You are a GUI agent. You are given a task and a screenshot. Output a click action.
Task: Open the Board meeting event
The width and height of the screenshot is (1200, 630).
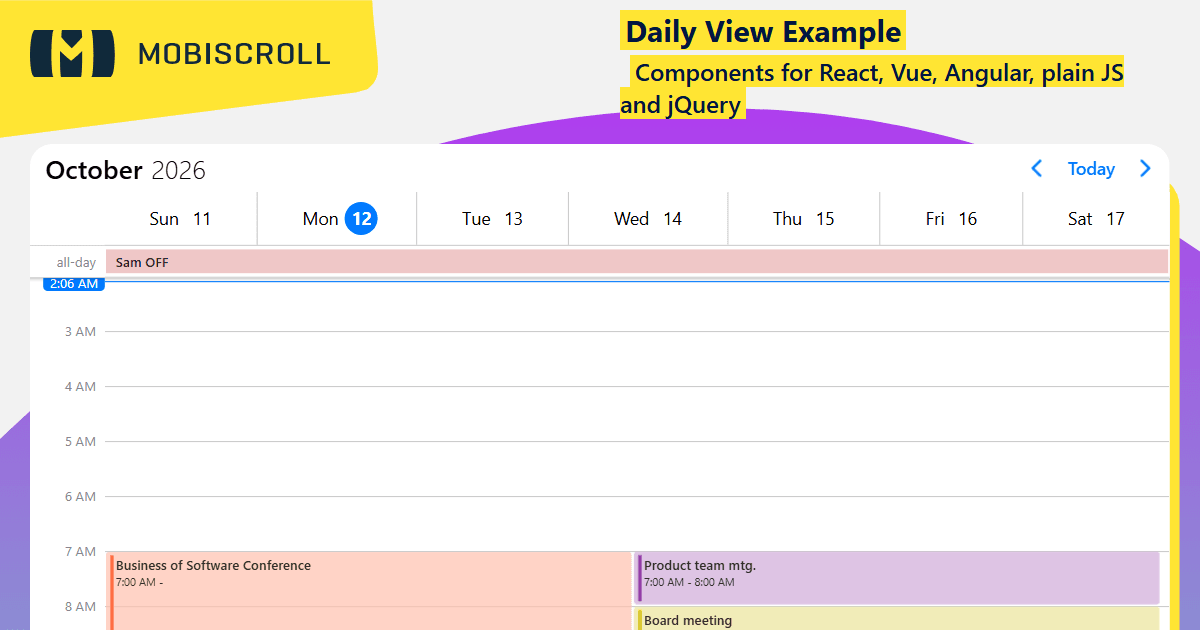pyautogui.click(x=898, y=619)
